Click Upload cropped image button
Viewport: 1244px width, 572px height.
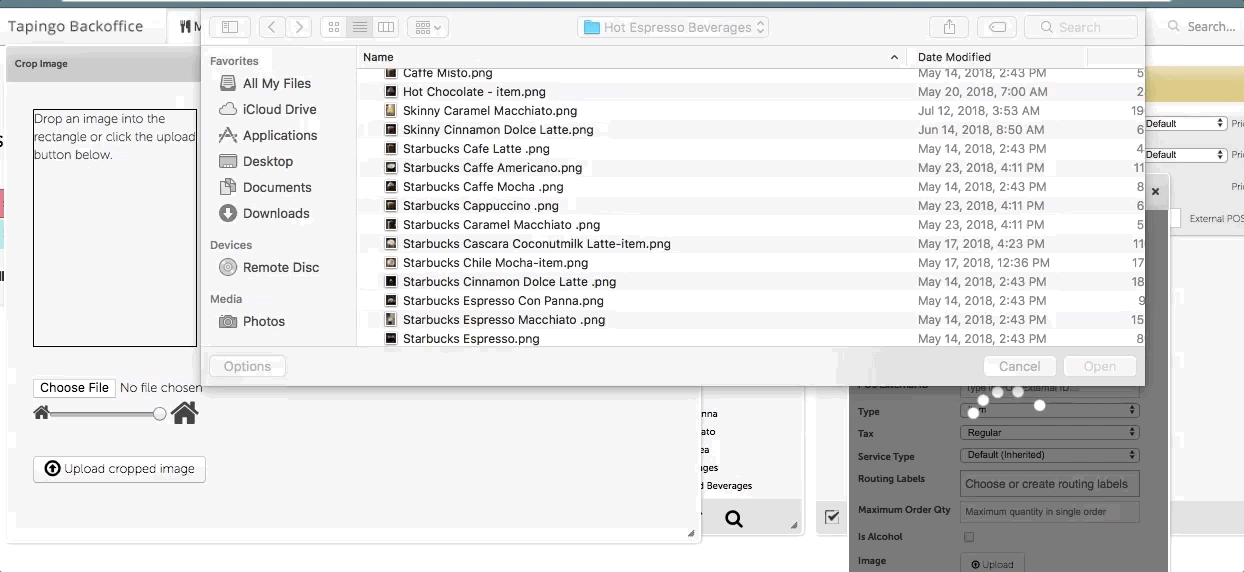119,469
